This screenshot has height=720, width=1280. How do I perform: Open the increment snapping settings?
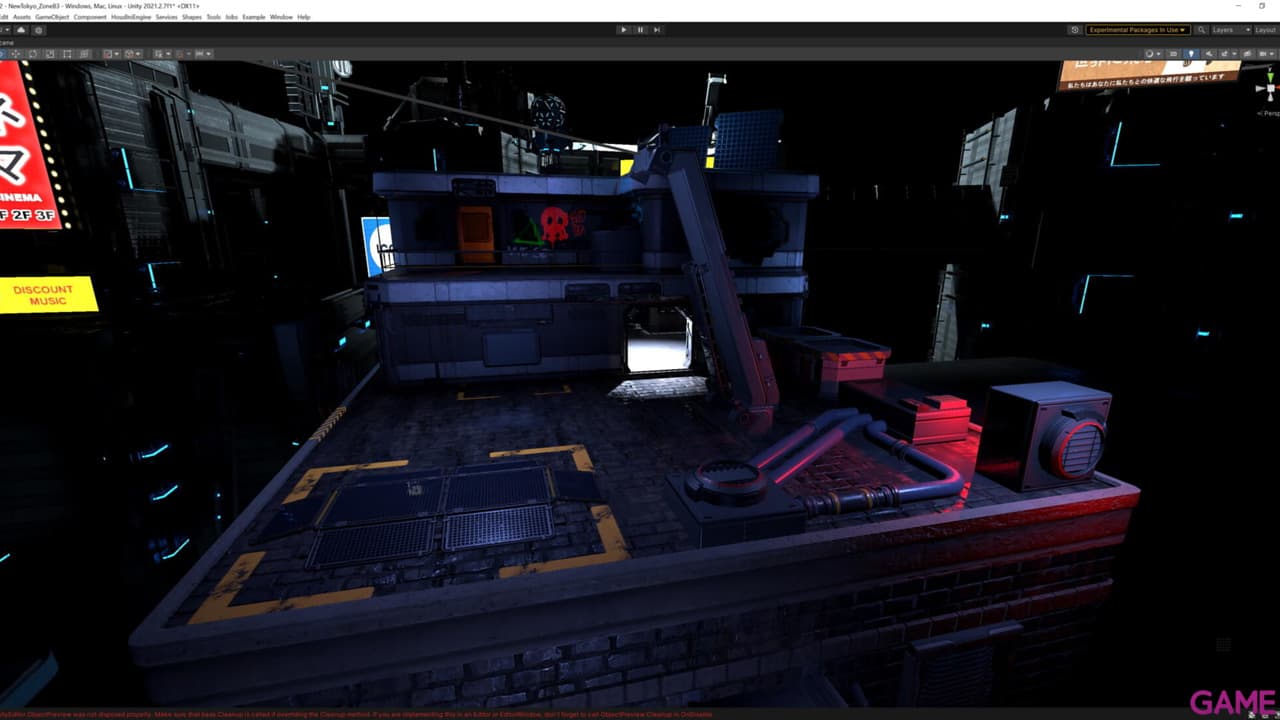[x=203, y=53]
